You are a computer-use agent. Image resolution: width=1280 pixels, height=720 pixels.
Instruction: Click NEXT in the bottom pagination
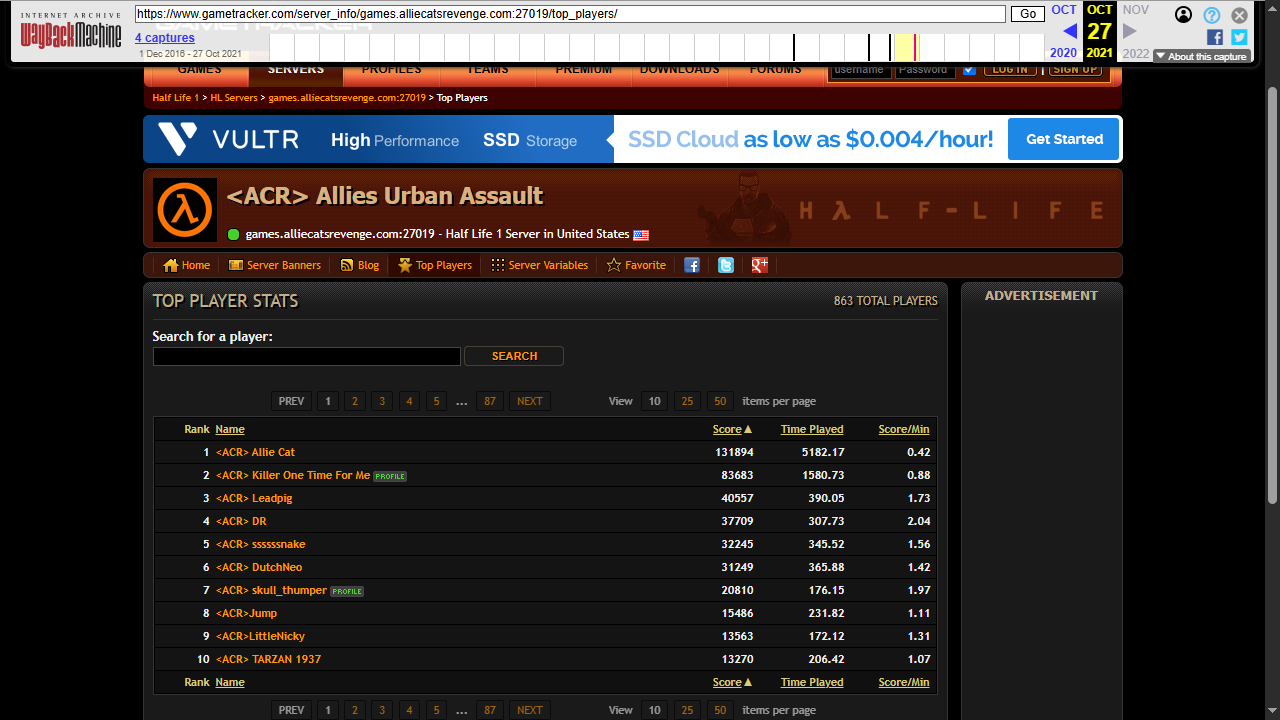coord(530,710)
